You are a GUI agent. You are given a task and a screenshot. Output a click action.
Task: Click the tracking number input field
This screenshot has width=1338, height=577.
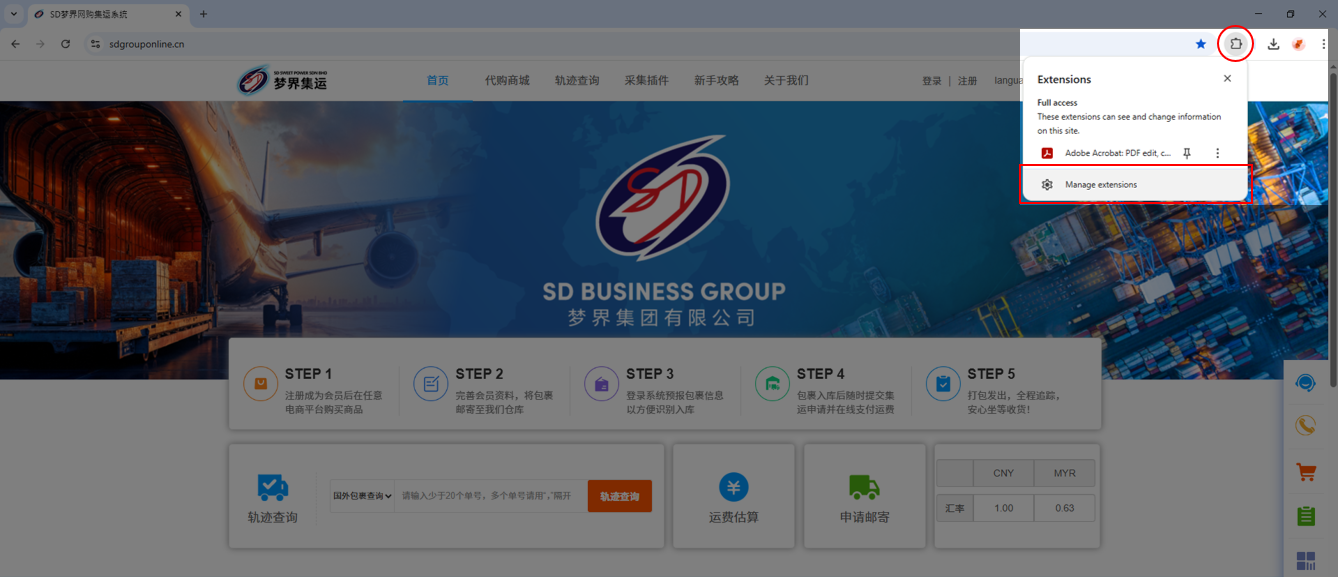(492, 496)
